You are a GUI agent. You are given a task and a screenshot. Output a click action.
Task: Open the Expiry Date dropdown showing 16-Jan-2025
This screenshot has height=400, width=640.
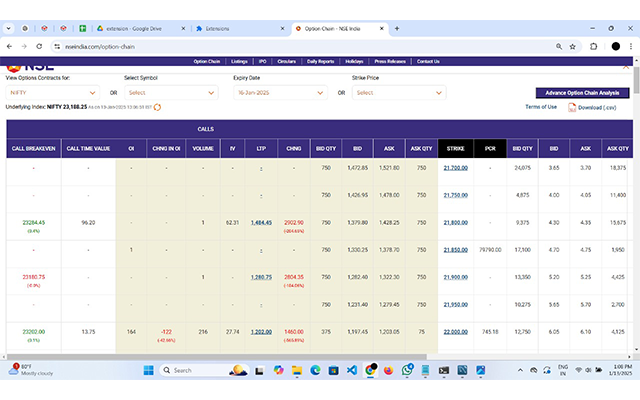280,93
